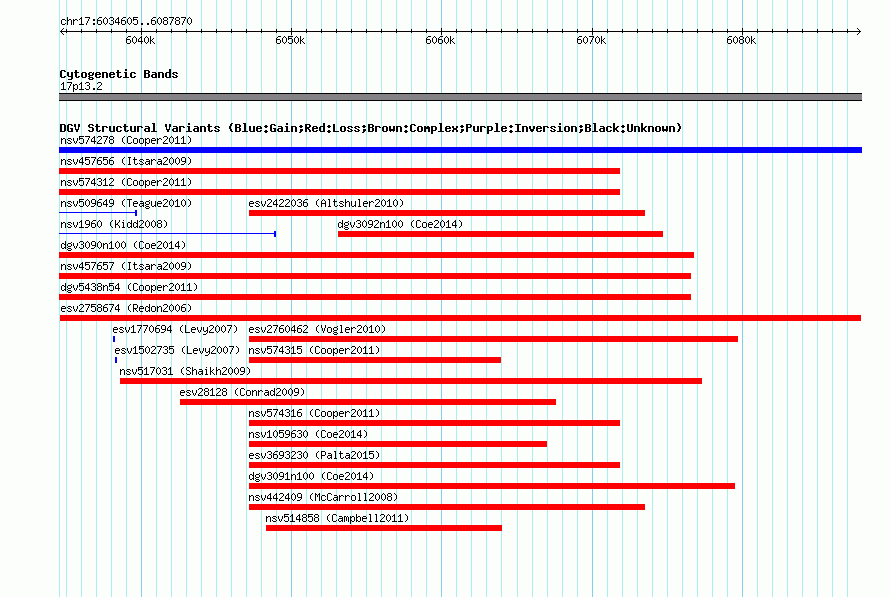Viewport: 890px width, 597px height.
Task: Open dgv5438n54 (Cooper2011) variant
Action: click(x=129, y=287)
